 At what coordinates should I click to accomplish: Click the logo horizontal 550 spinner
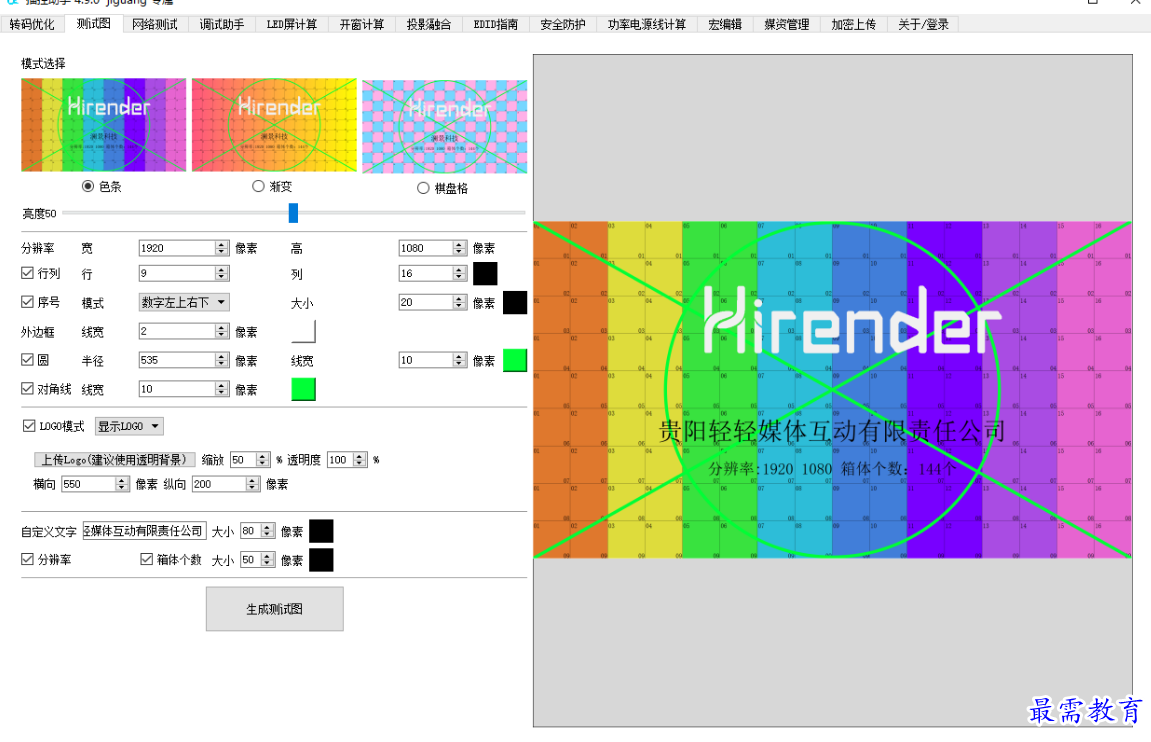(123, 484)
